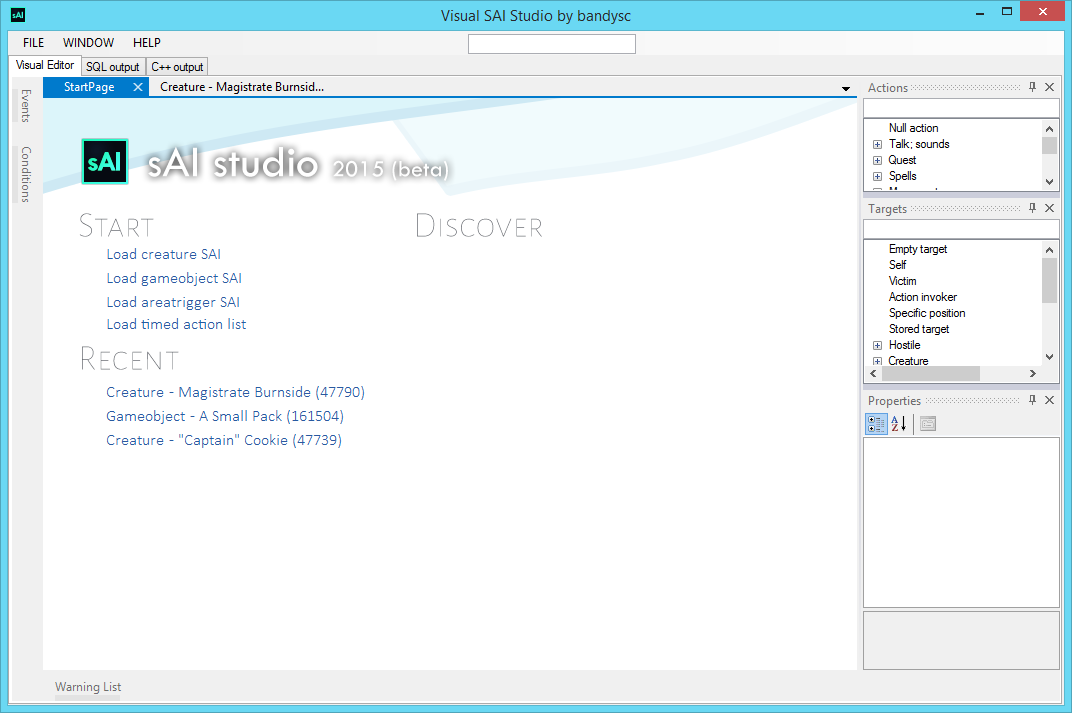
Task: Select Self in Targets list
Action: (x=898, y=265)
